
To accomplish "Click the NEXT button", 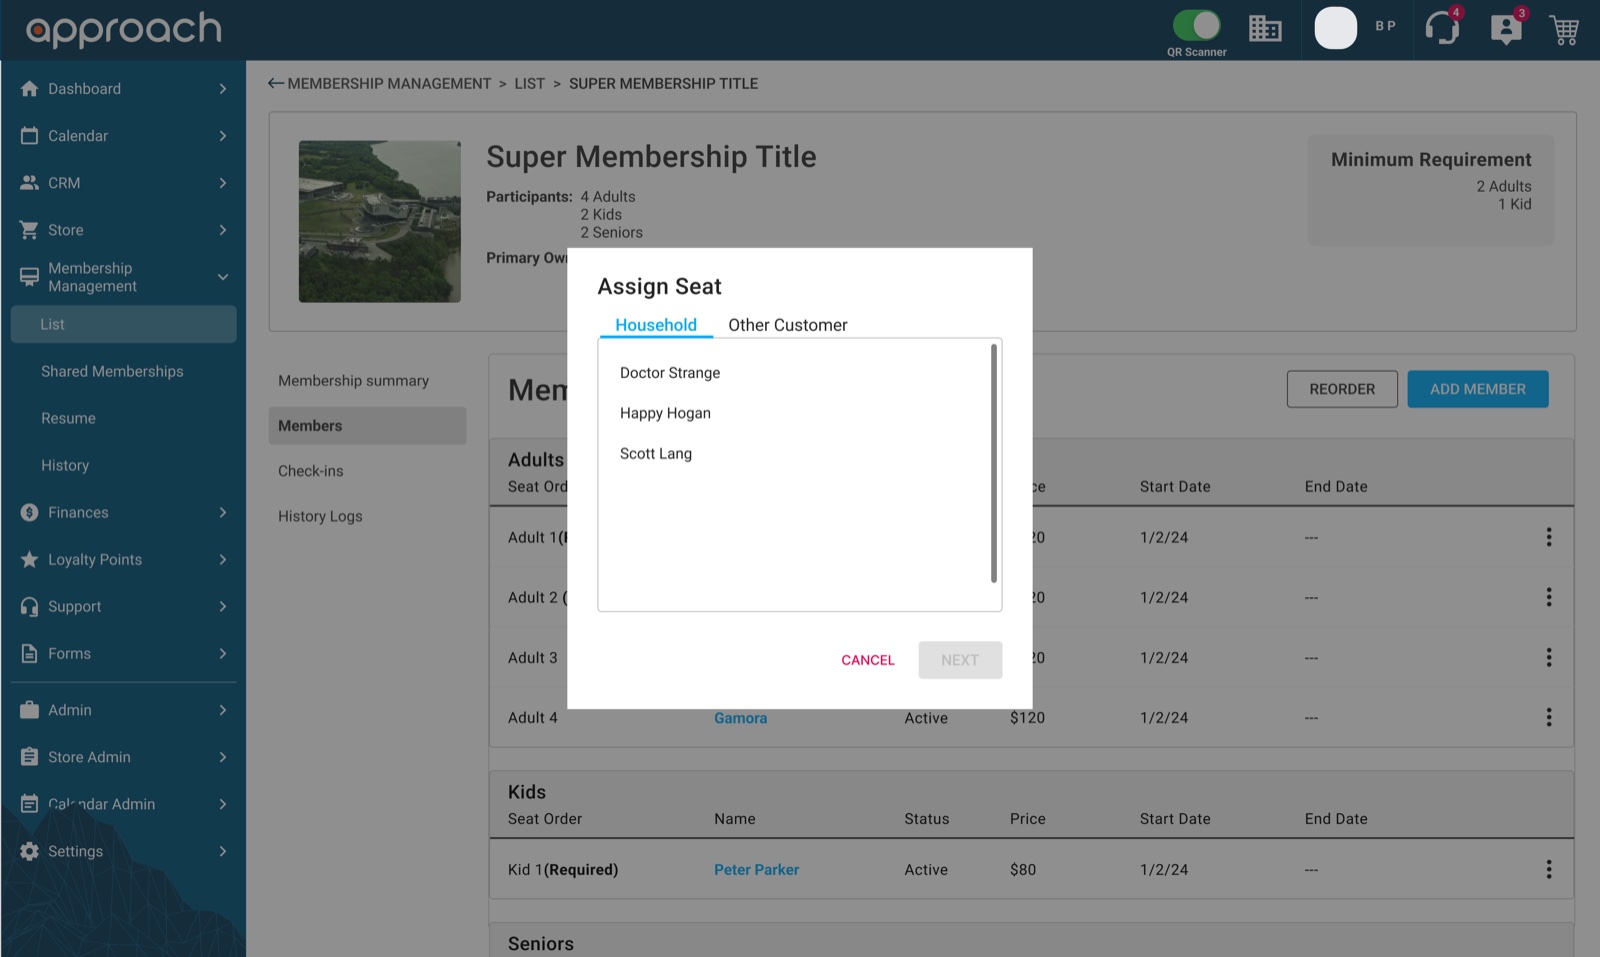I will (960, 660).
